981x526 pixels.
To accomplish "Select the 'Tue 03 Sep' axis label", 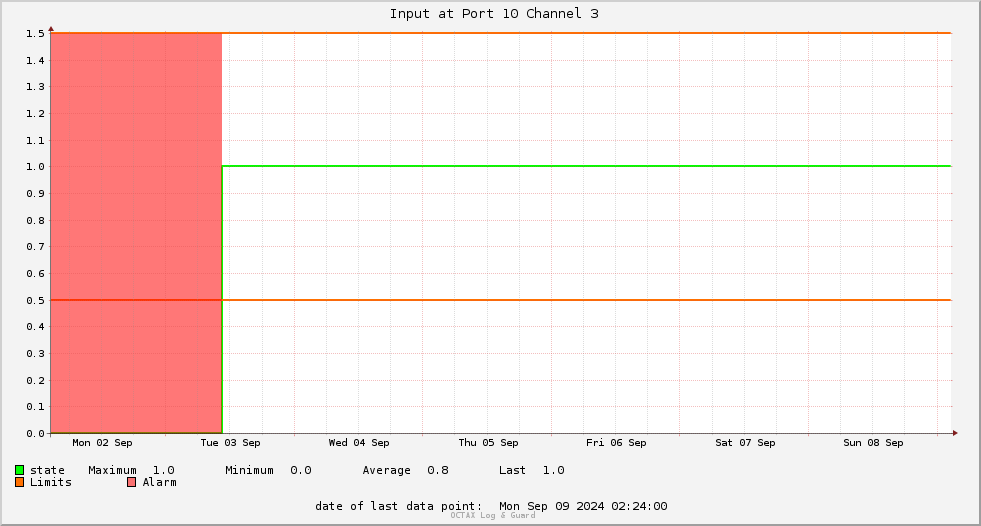I will [x=230, y=443].
